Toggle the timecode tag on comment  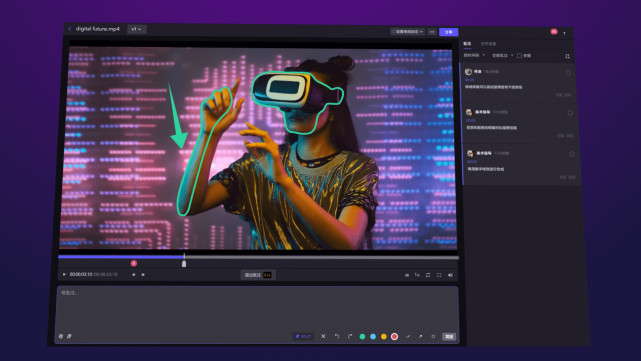point(303,336)
